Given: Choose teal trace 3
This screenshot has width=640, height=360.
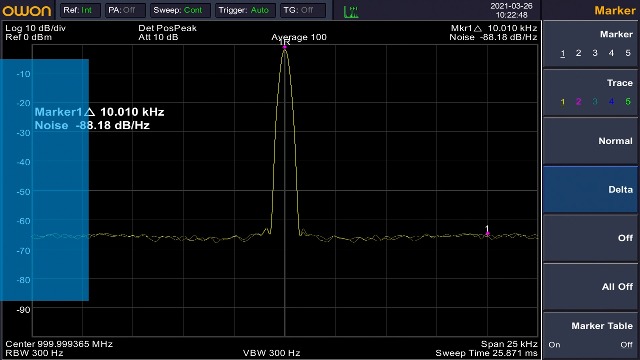Looking at the screenshot, I should tap(595, 102).
